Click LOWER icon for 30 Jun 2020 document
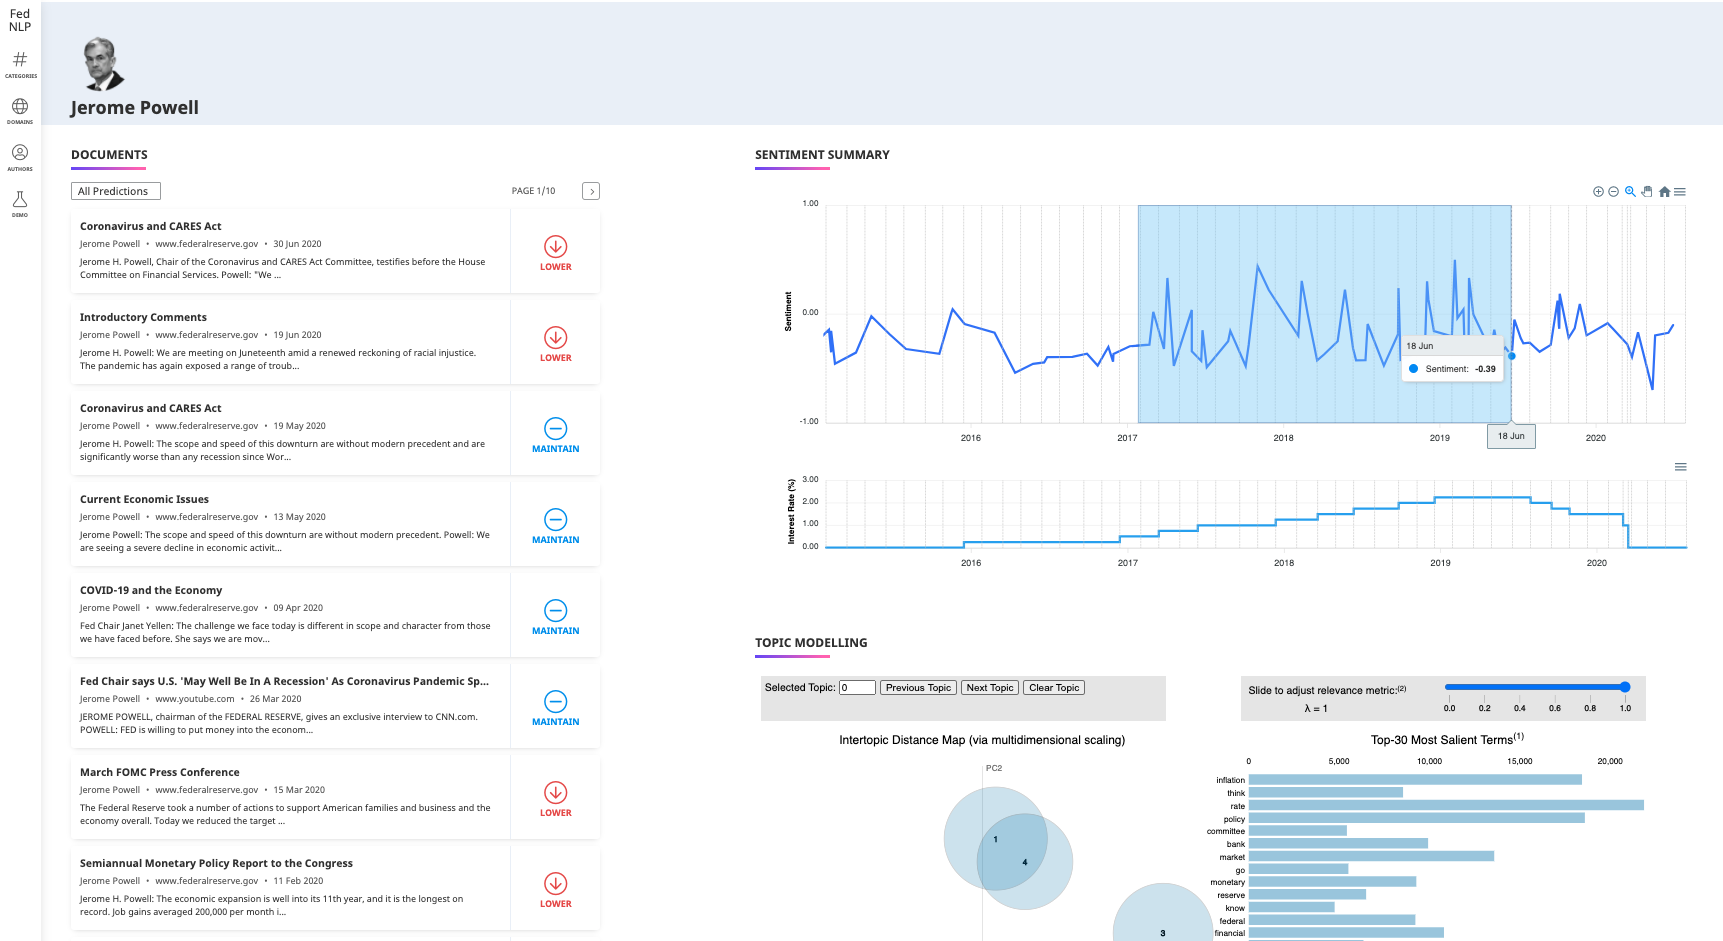The image size is (1723, 941). click(556, 246)
